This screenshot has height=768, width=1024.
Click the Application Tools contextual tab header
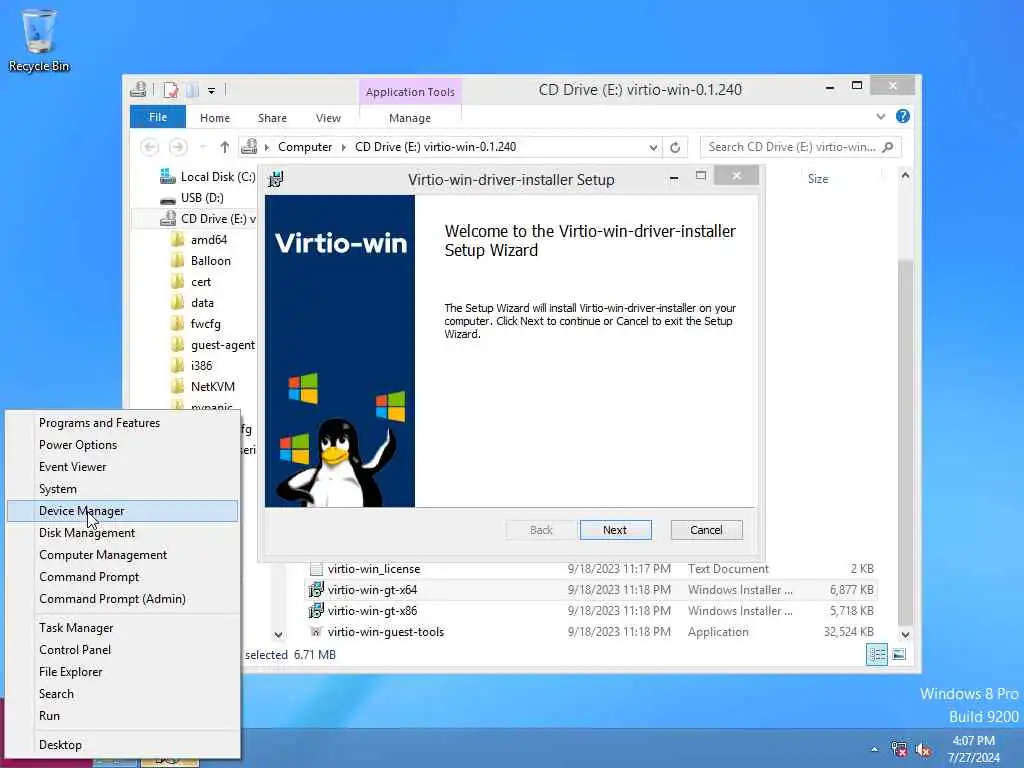point(410,92)
